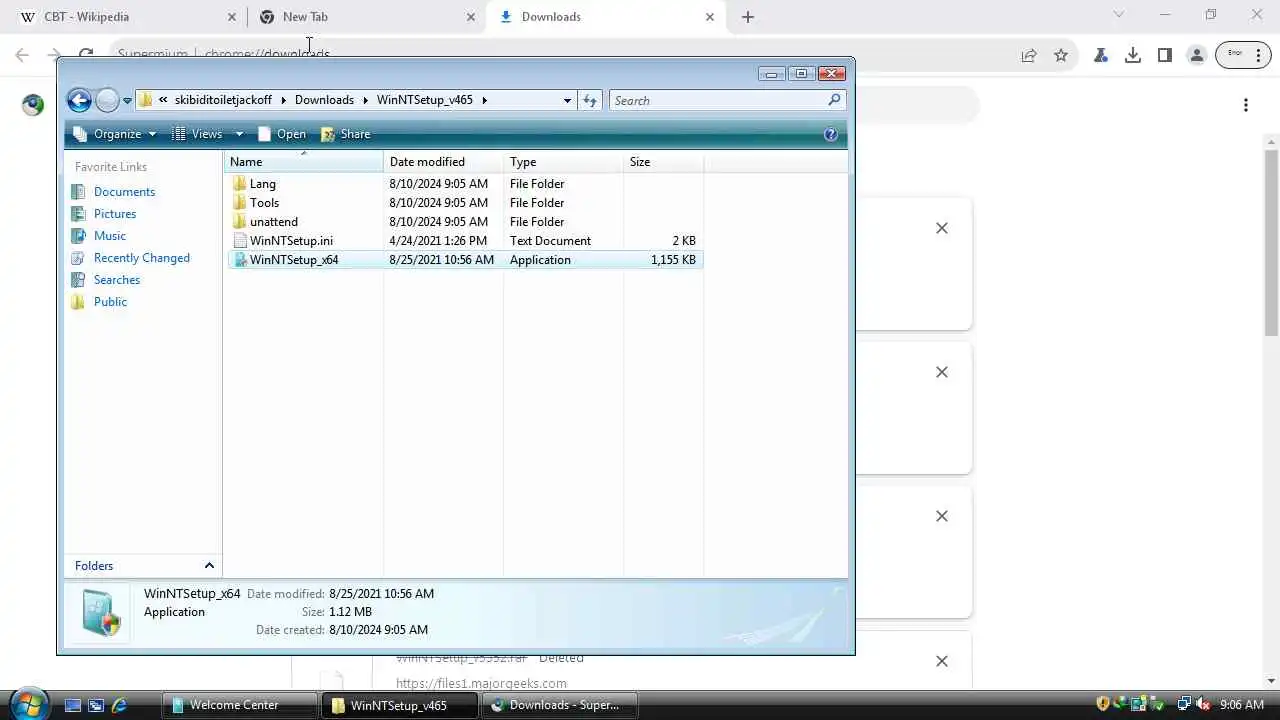Expand the Folders pane
The image size is (1280, 720).
point(143,566)
